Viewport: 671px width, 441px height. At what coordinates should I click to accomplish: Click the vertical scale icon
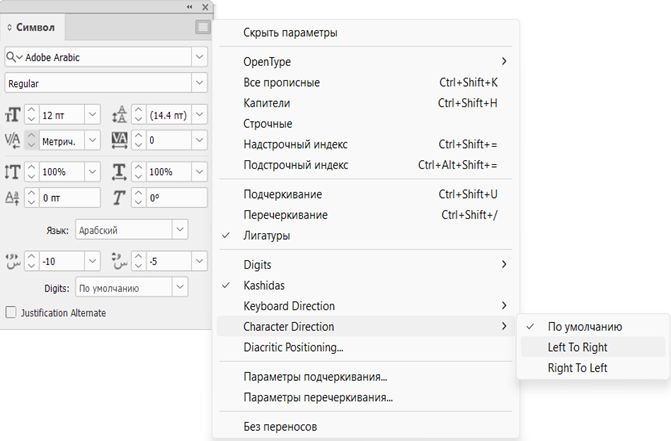12,172
